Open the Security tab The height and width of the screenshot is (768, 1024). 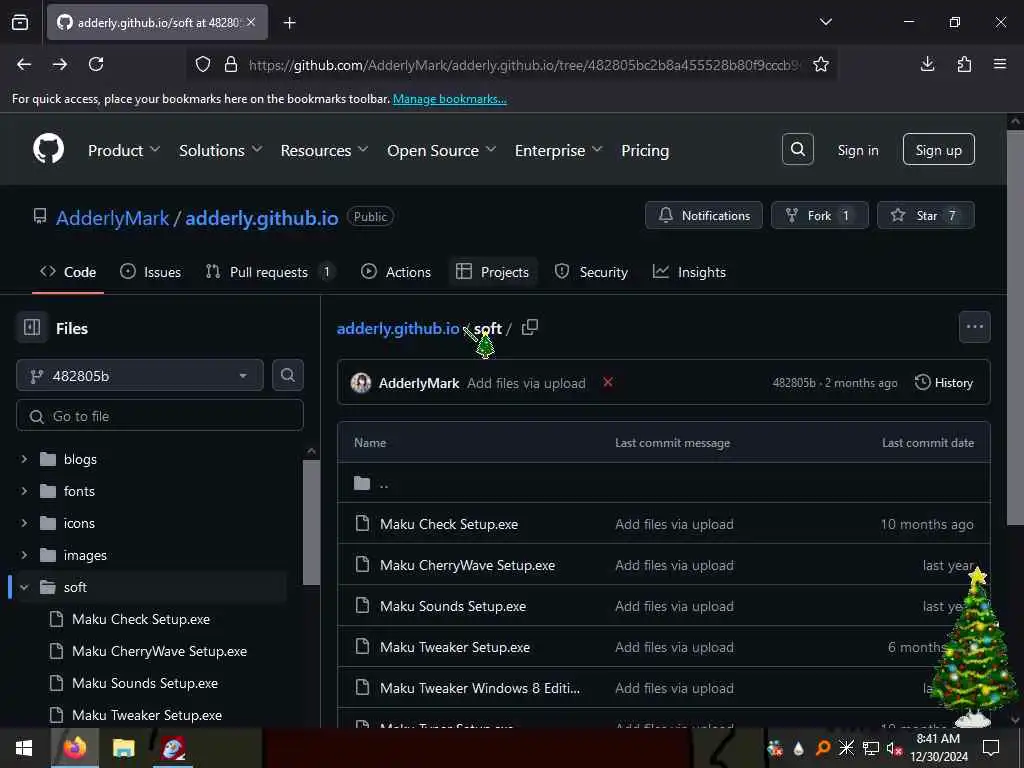click(x=591, y=272)
